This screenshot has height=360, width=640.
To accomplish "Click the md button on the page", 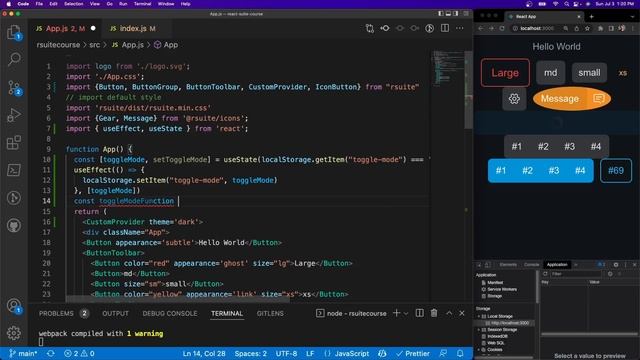I will 551,73.
